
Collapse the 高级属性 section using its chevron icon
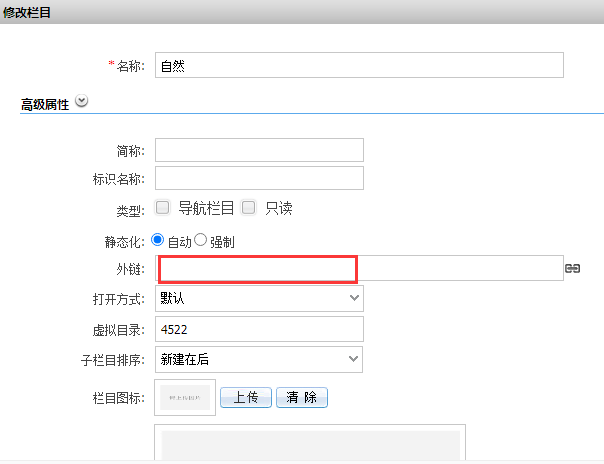pyautogui.click(x=82, y=101)
